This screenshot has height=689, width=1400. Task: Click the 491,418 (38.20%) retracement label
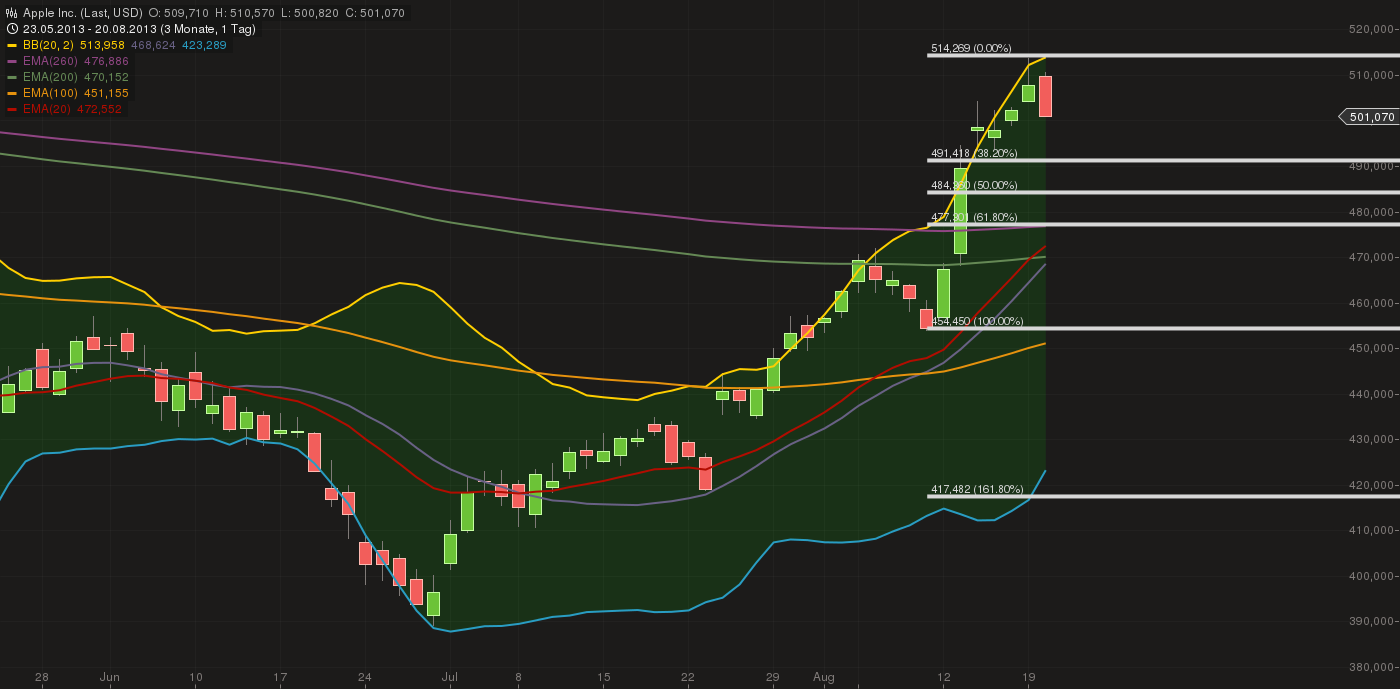[974, 154]
